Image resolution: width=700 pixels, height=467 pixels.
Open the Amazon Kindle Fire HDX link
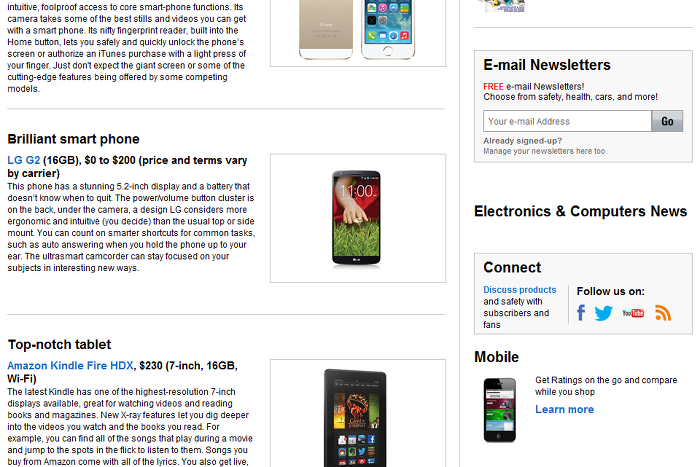pos(70,366)
